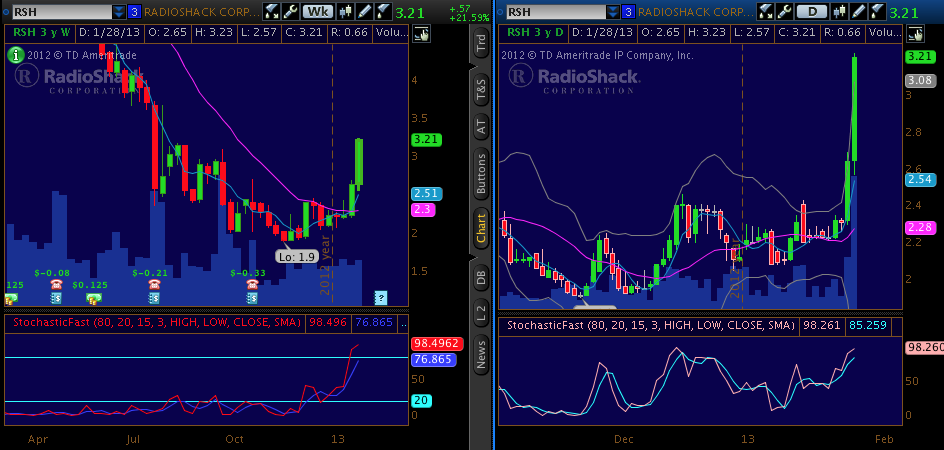Open the L 2 sidebar tab

coord(481,311)
